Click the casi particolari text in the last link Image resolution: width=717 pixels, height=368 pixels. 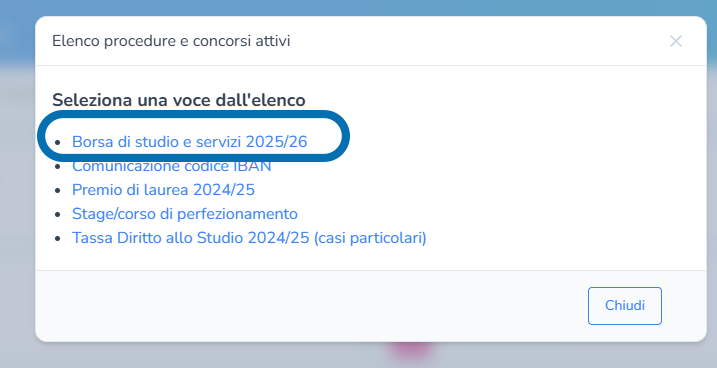tap(370, 238)
